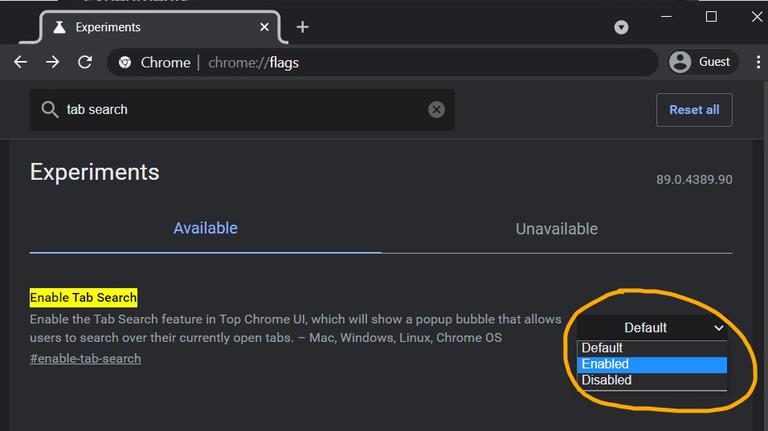The image size is (768, 431).
Task: Reload the chrome://flags page
Action: pyautogui.click(x=85, y=62)
